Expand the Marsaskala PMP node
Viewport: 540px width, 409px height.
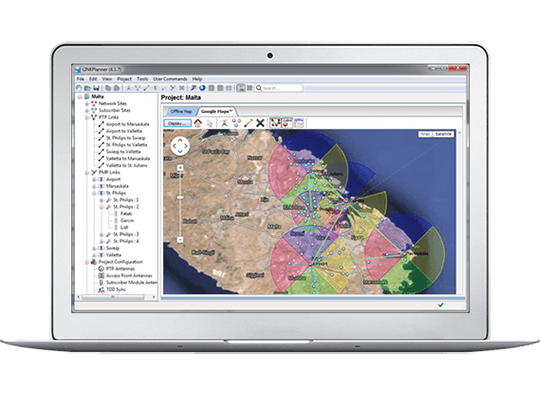tap(94, 186)
